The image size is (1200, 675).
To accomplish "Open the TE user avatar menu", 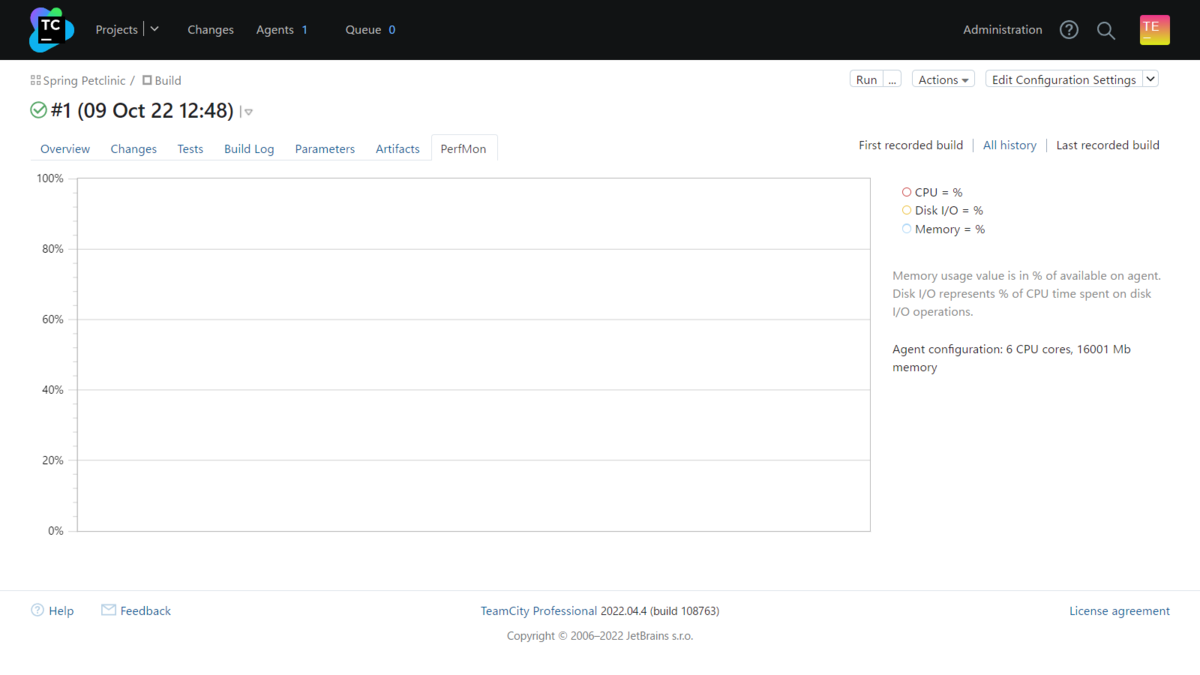I will 1154,30.
